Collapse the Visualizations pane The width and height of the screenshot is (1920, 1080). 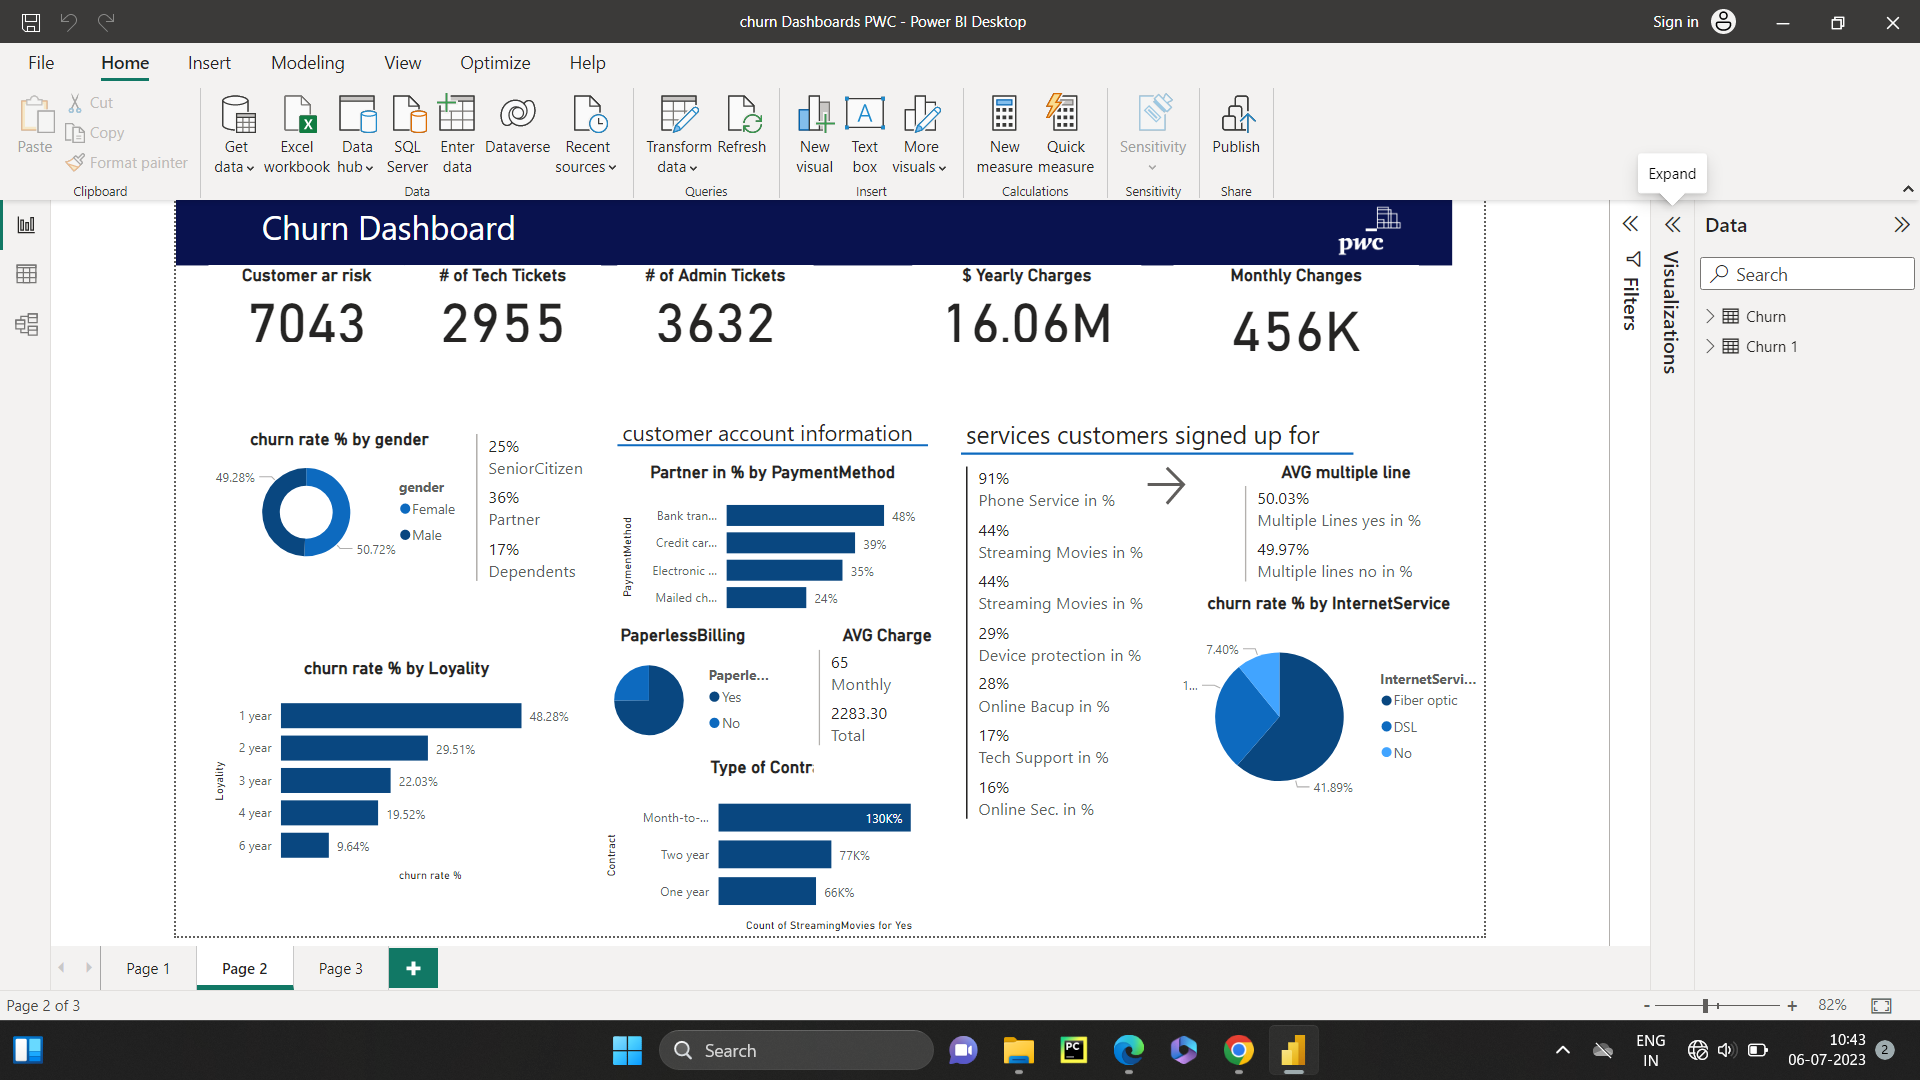pos(1672,224)
